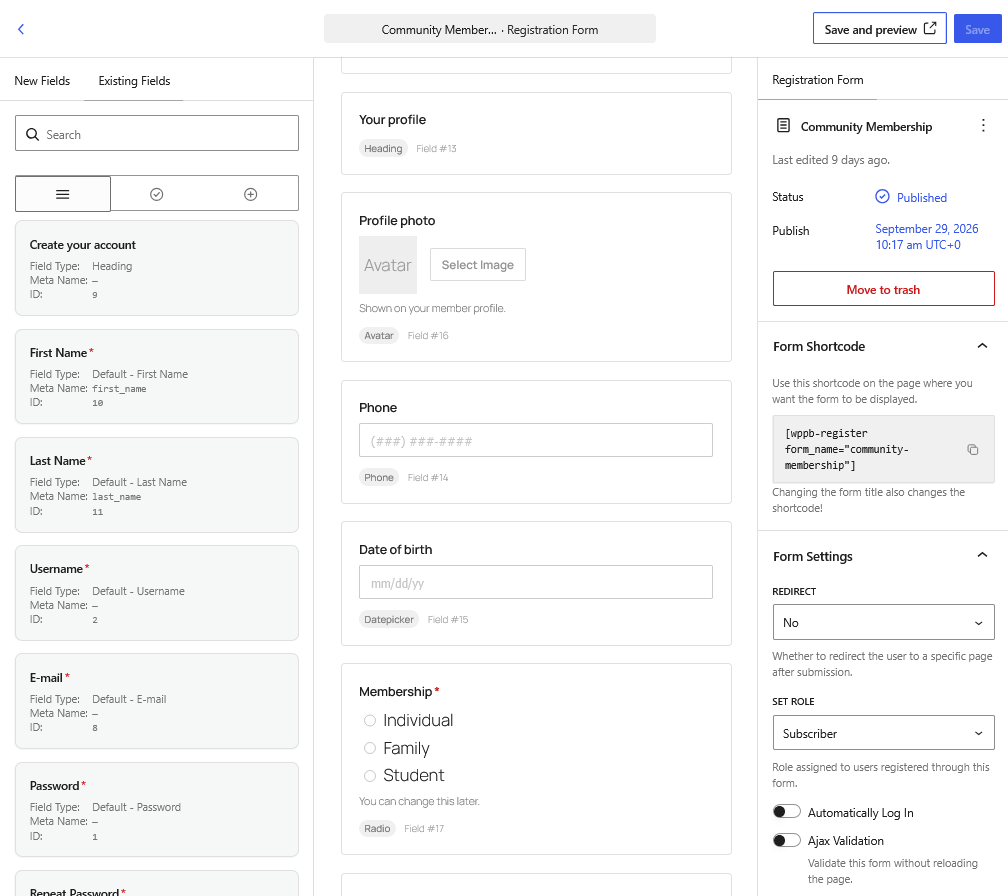The width and height of the screenshot is (1008, 896).
Task: Switch to the list view (hamburger) filter
Action: (62, 194)
